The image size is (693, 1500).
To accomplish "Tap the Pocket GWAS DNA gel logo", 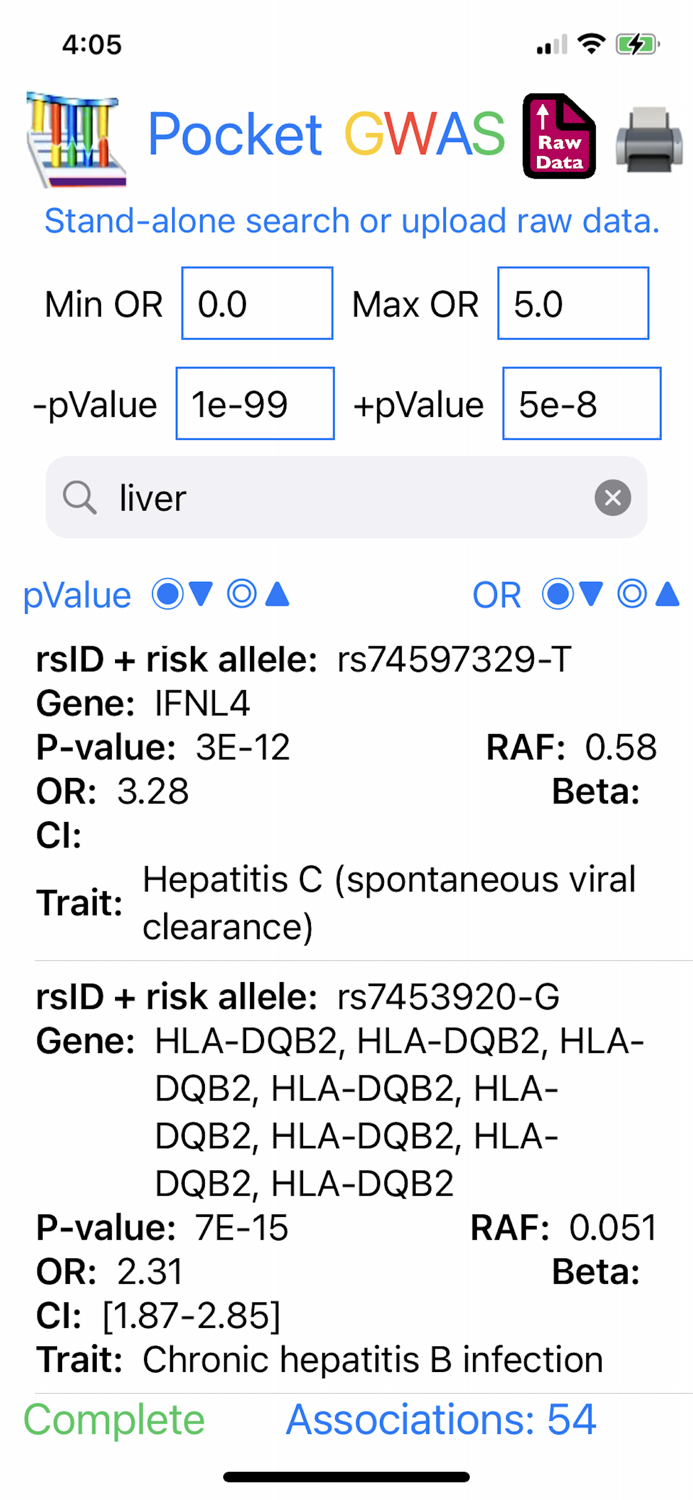I will 75,137.
